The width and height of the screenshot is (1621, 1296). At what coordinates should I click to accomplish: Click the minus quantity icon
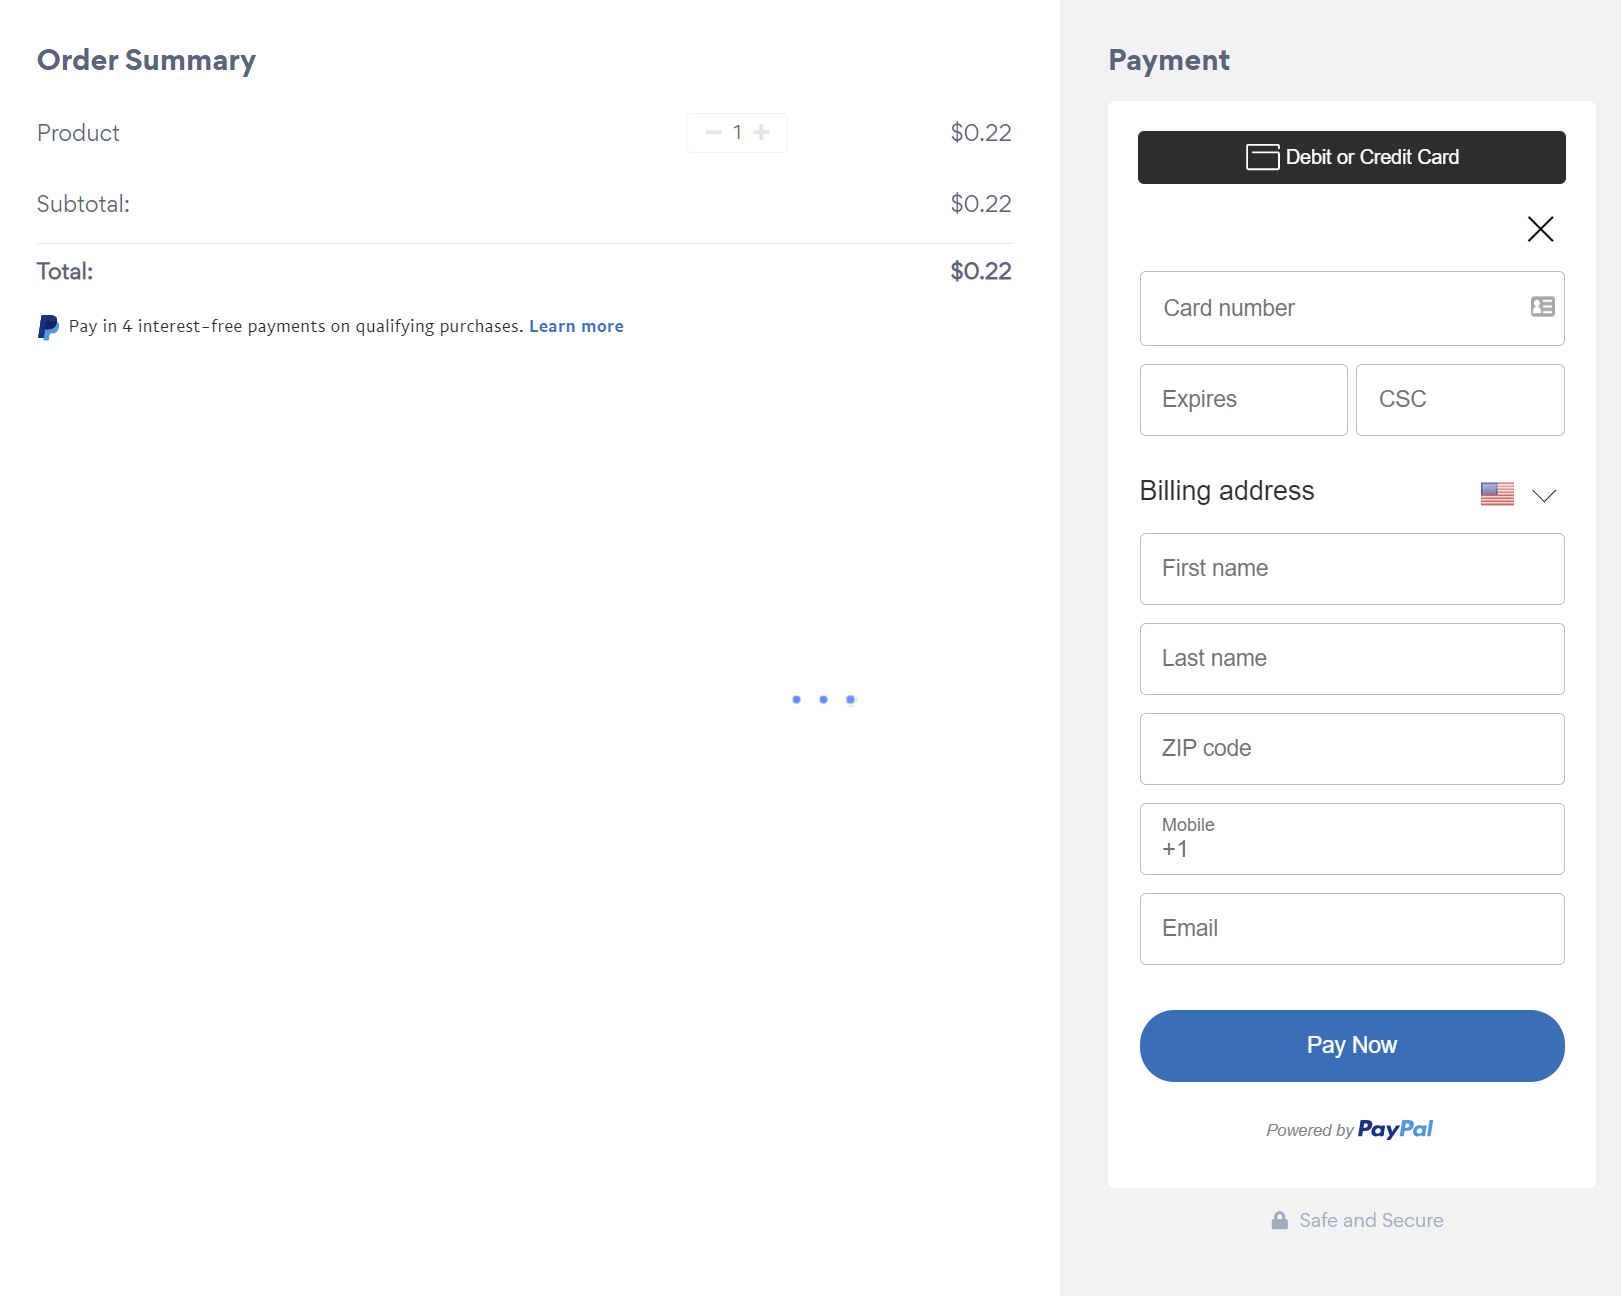coord(713,132)
